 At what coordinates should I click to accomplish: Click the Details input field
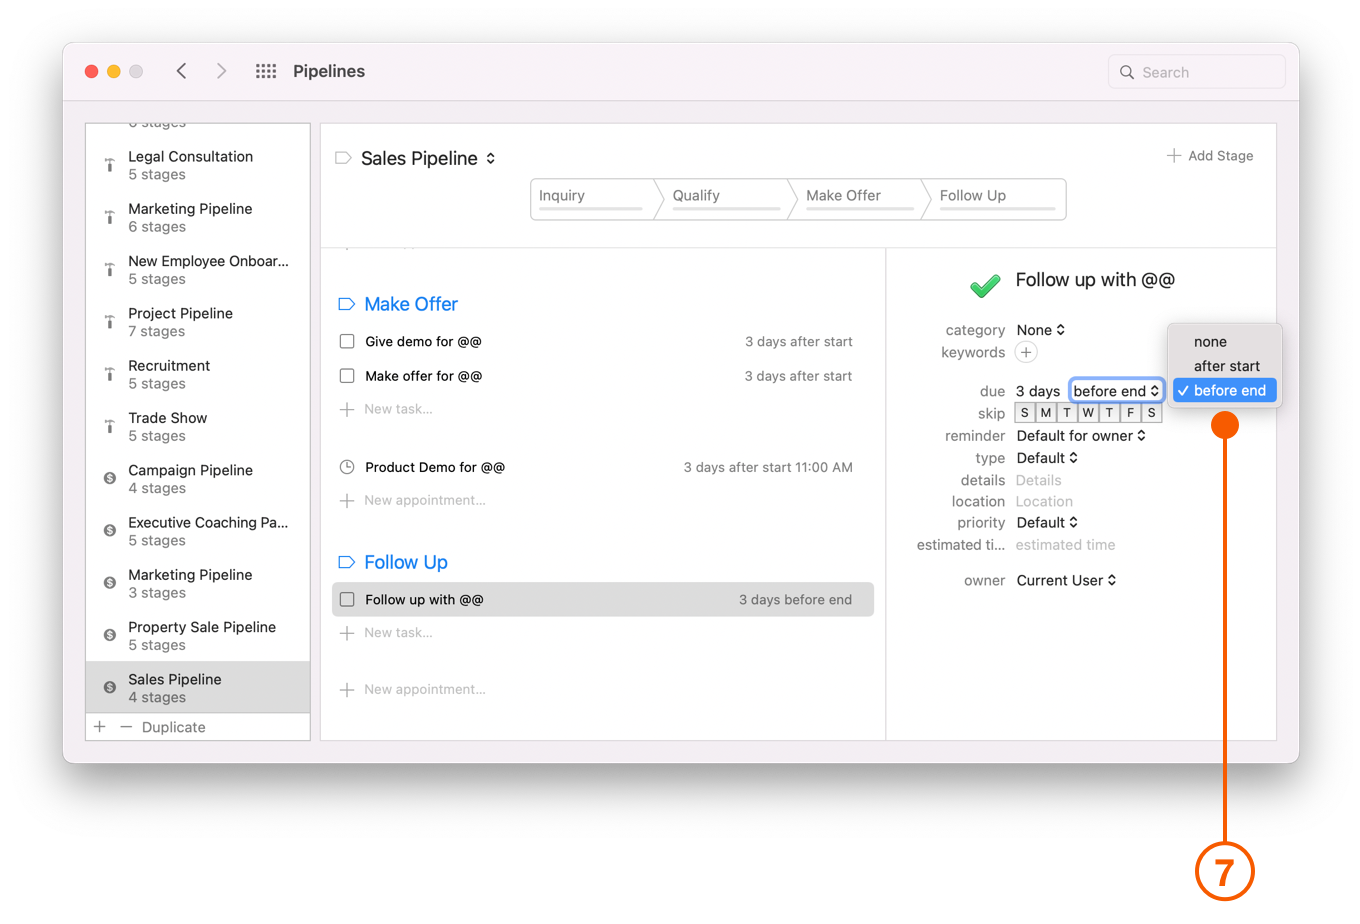1038,480
